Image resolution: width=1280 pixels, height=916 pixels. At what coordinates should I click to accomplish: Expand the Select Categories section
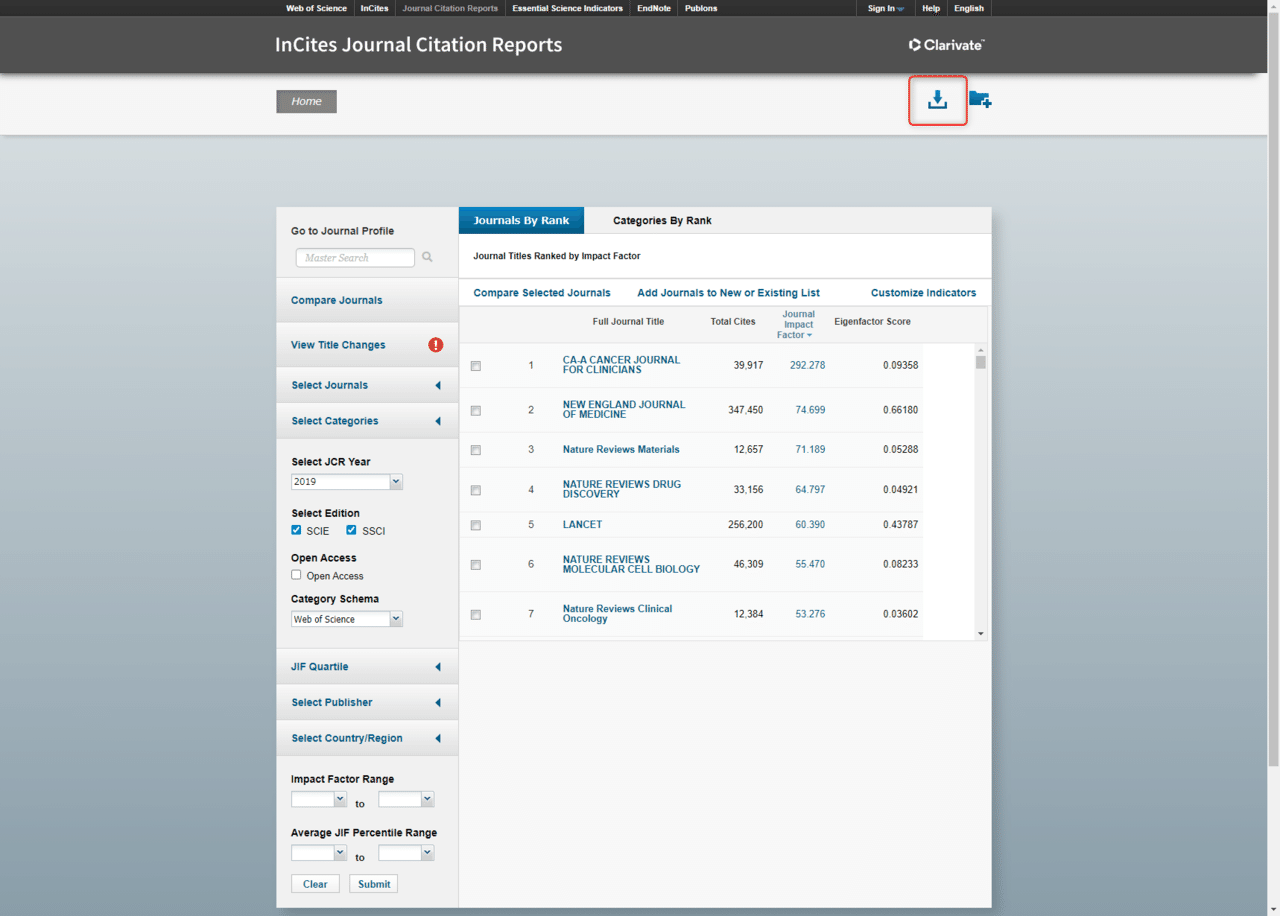[367, 421]
